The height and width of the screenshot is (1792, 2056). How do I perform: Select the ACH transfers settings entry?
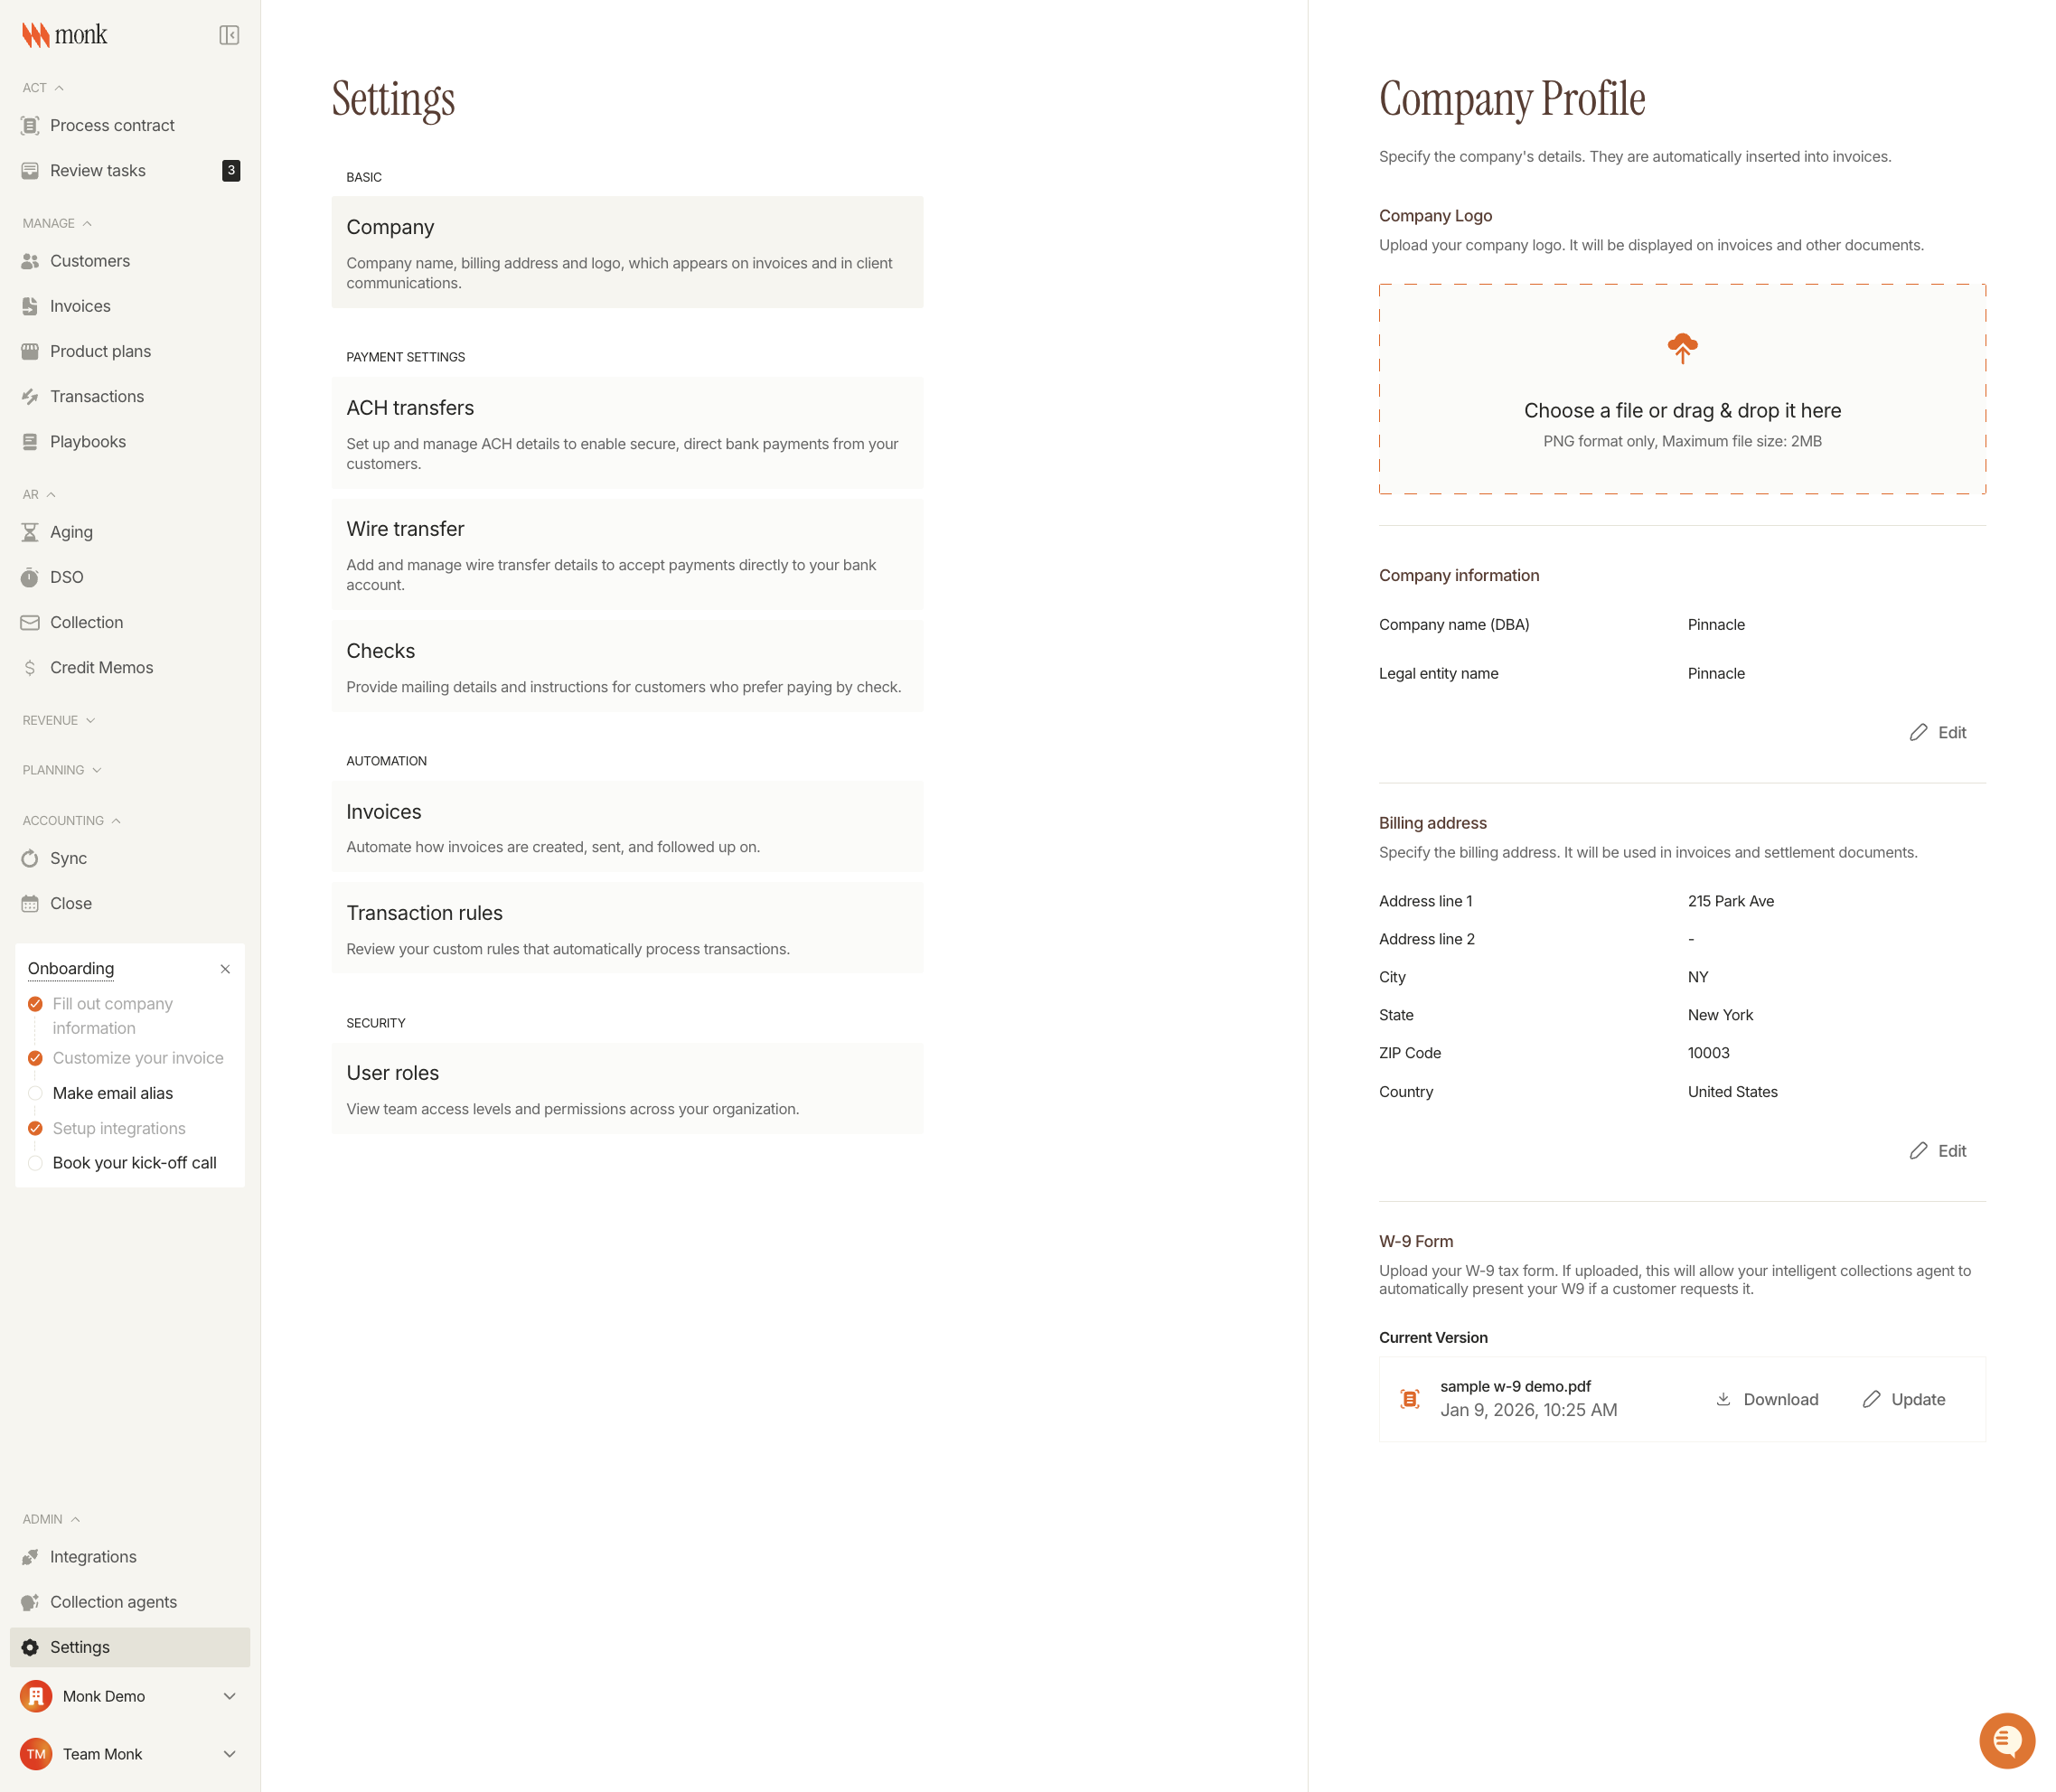(x=628, y=432)
